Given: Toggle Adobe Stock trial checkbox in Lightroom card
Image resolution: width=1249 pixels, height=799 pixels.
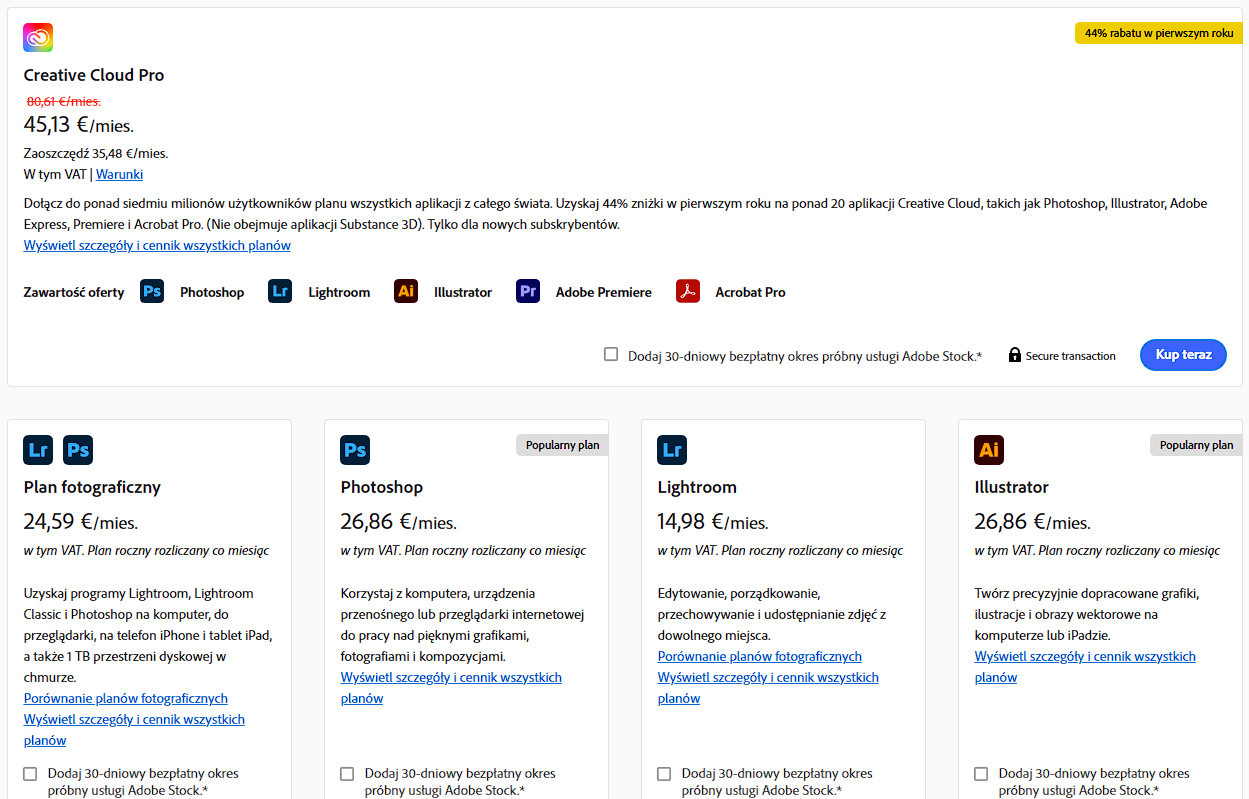Looking at the screenshot, I should click(x=664, y=774).
